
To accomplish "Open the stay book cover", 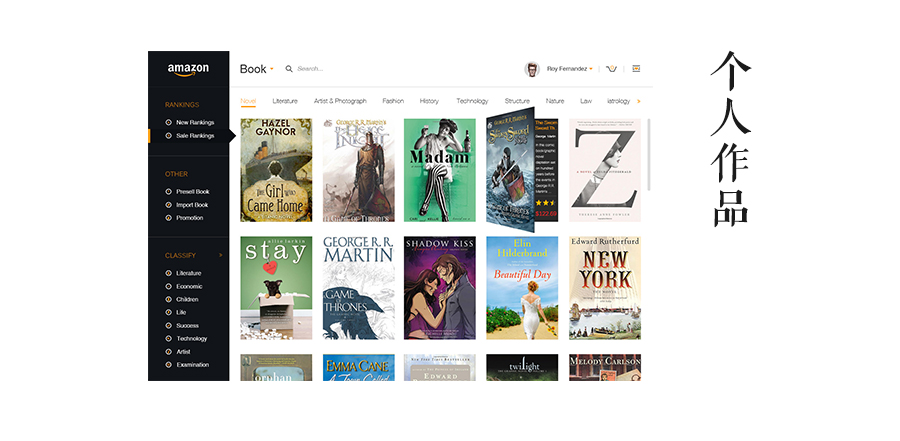I will click(276, 288).
